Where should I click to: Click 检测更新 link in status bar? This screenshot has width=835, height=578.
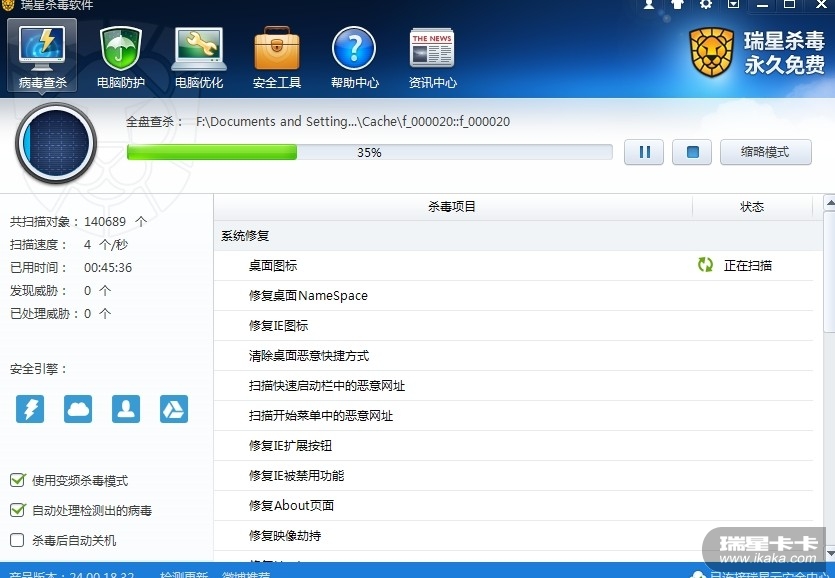tap(184, 574)
